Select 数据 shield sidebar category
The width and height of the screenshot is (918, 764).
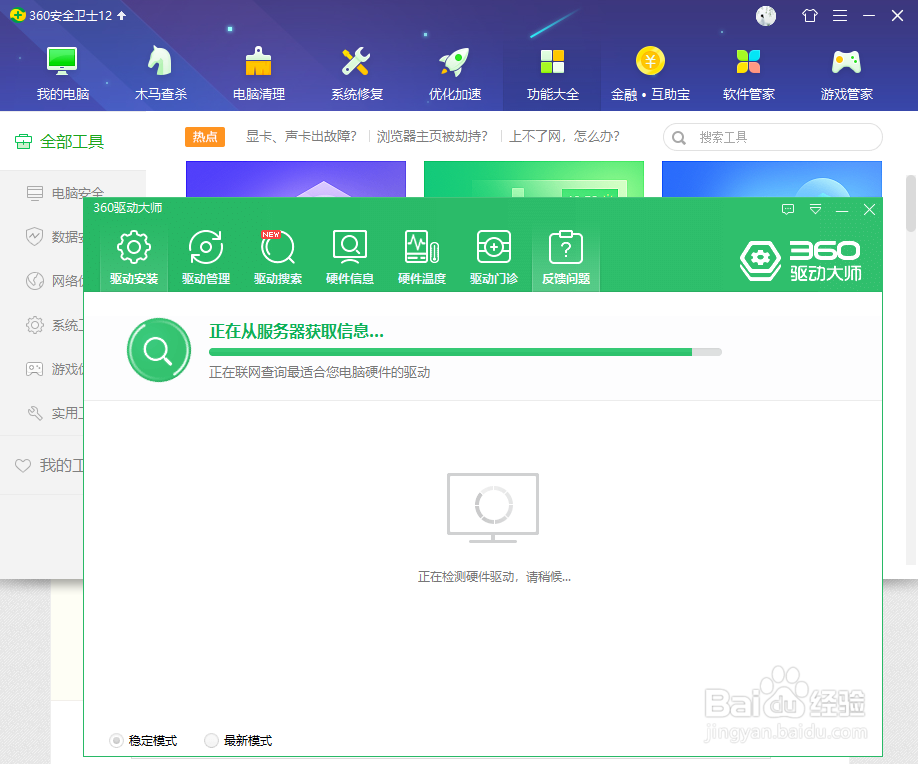(x=54, y=237)
